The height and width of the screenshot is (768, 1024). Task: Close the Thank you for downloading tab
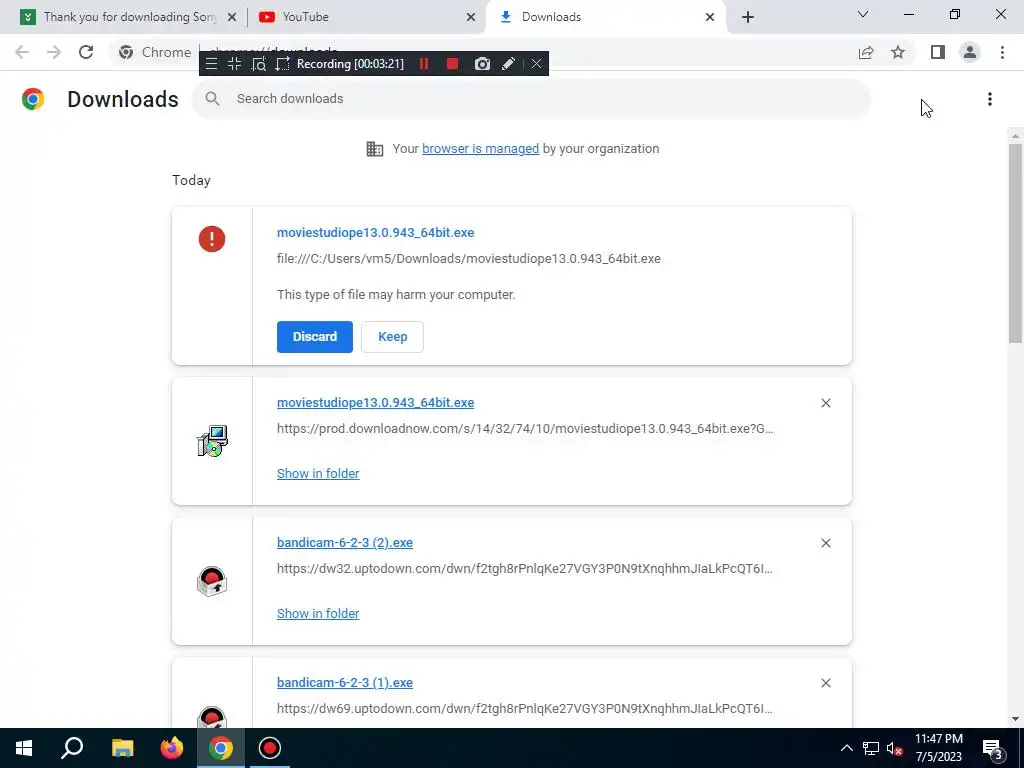pos(232,17)
